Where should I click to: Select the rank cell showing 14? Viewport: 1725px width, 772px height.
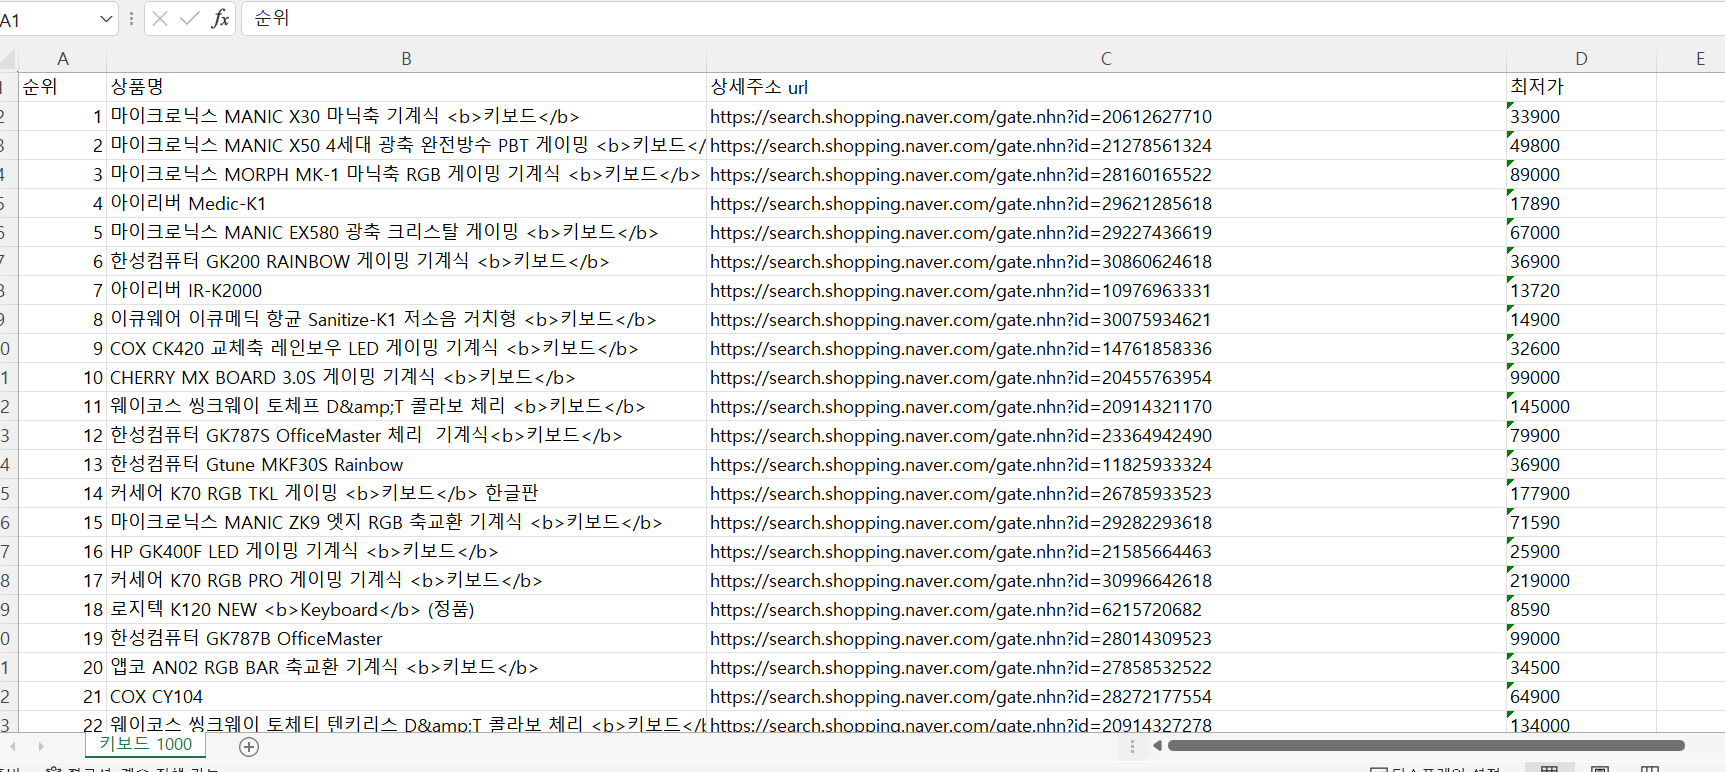pos(62,493)
